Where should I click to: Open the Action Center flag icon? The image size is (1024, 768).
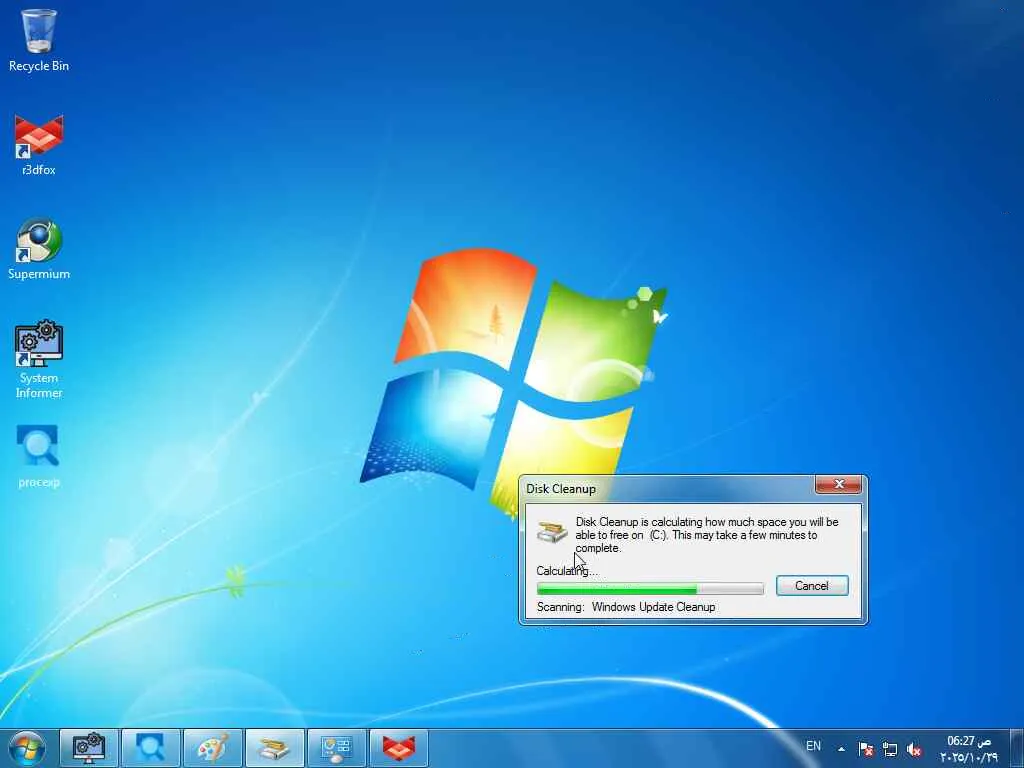[866, 749]
